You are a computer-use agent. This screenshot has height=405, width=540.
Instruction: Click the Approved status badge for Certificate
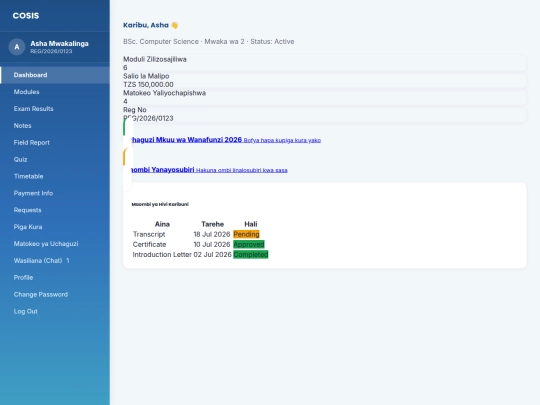click(x=249, y=245)
